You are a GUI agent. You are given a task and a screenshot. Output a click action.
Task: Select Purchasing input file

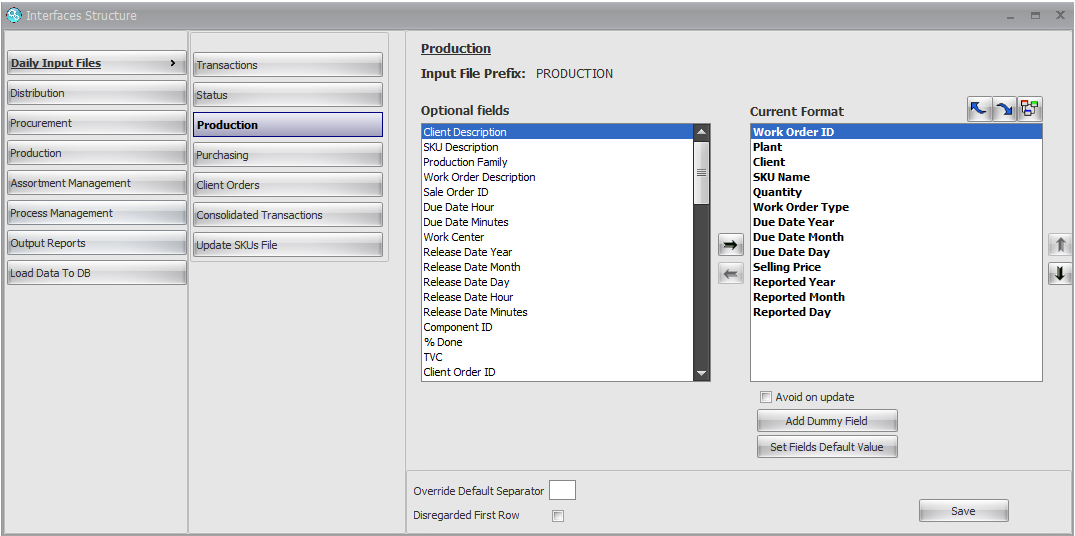pyautogui.click(x=288, y=155)
